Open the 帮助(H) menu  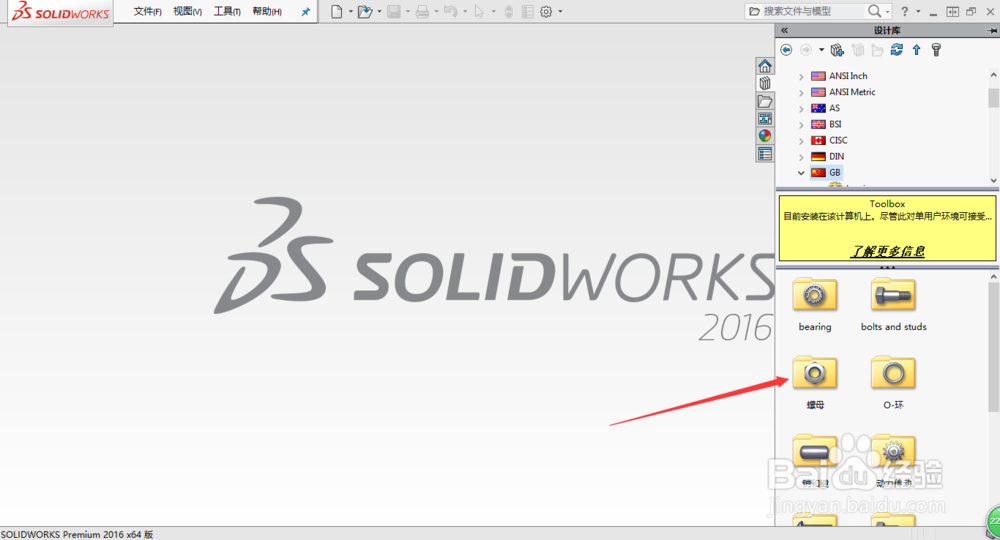[267, 11]
